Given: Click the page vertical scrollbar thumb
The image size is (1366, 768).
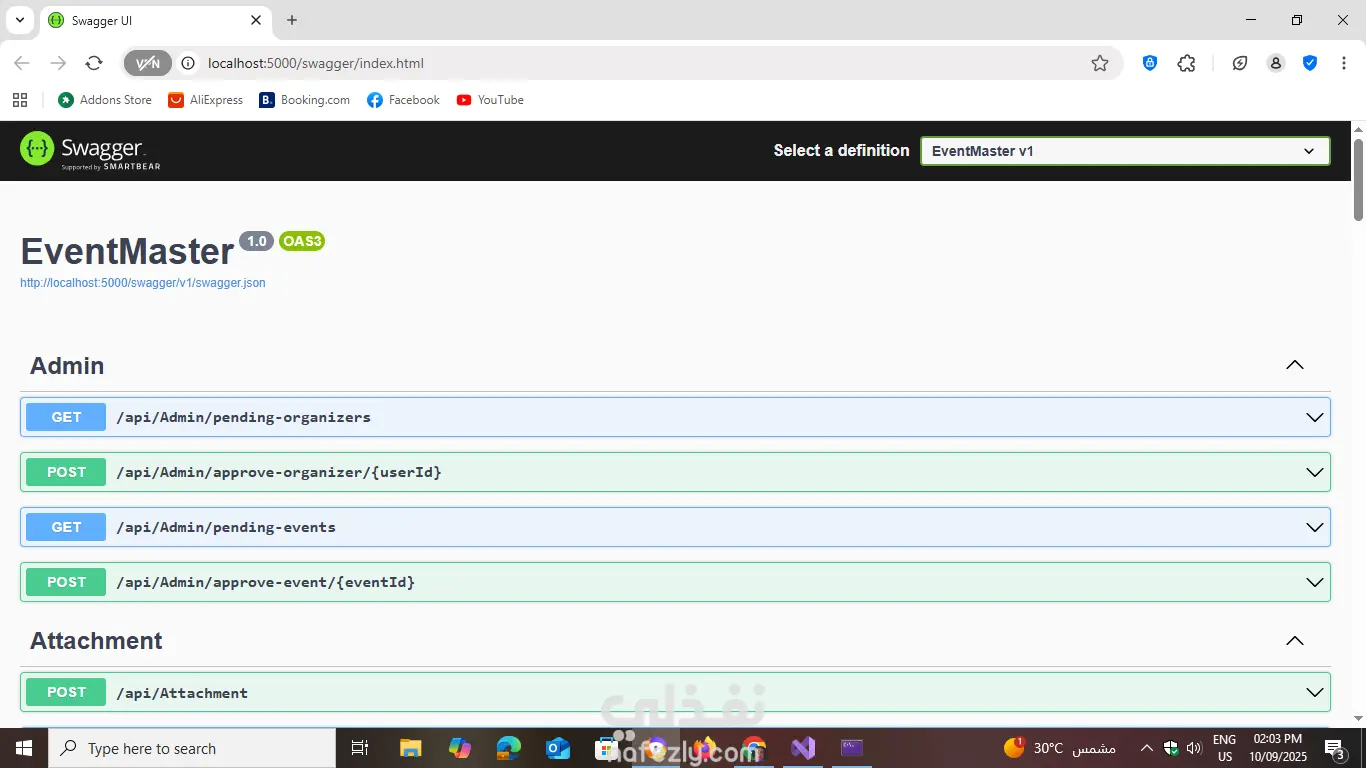Looking at the screenshot, I should point(1358,179).
